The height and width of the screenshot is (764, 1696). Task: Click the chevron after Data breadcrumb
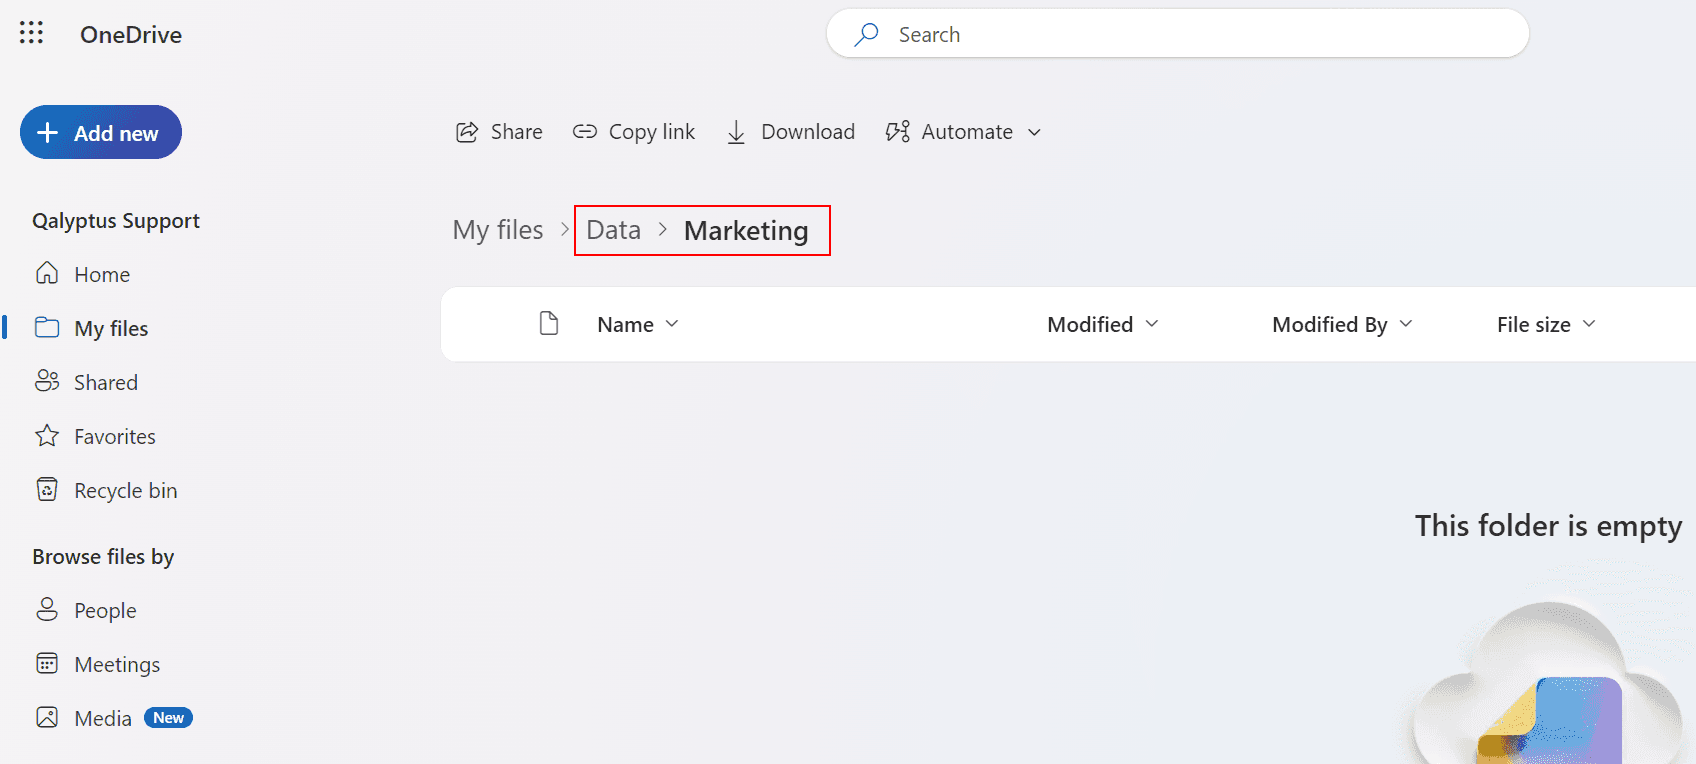(663, 230)
